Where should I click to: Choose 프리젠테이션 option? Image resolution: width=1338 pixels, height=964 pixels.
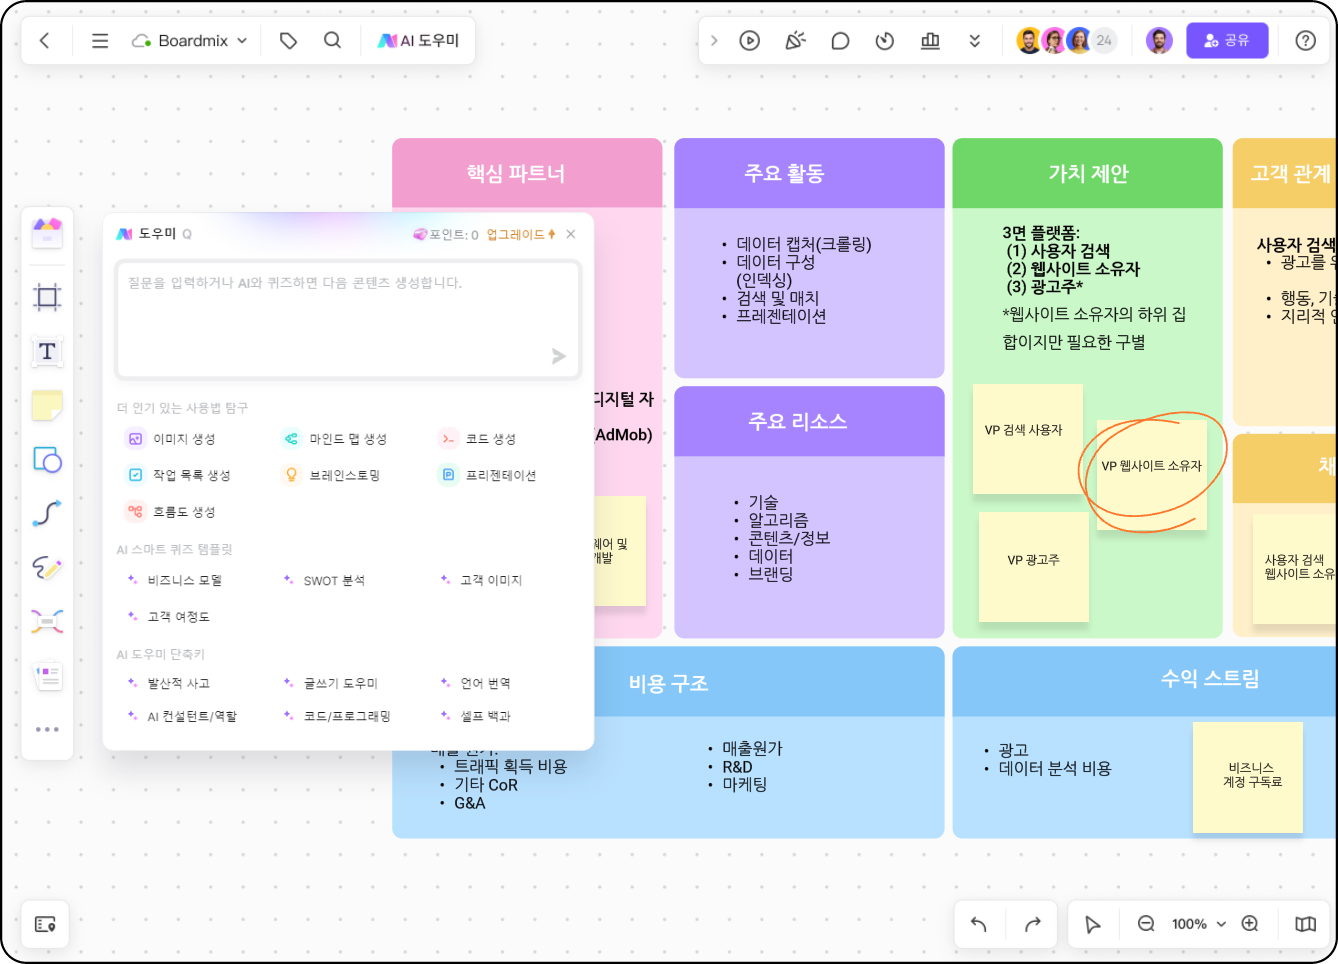(x=487, y=475)
